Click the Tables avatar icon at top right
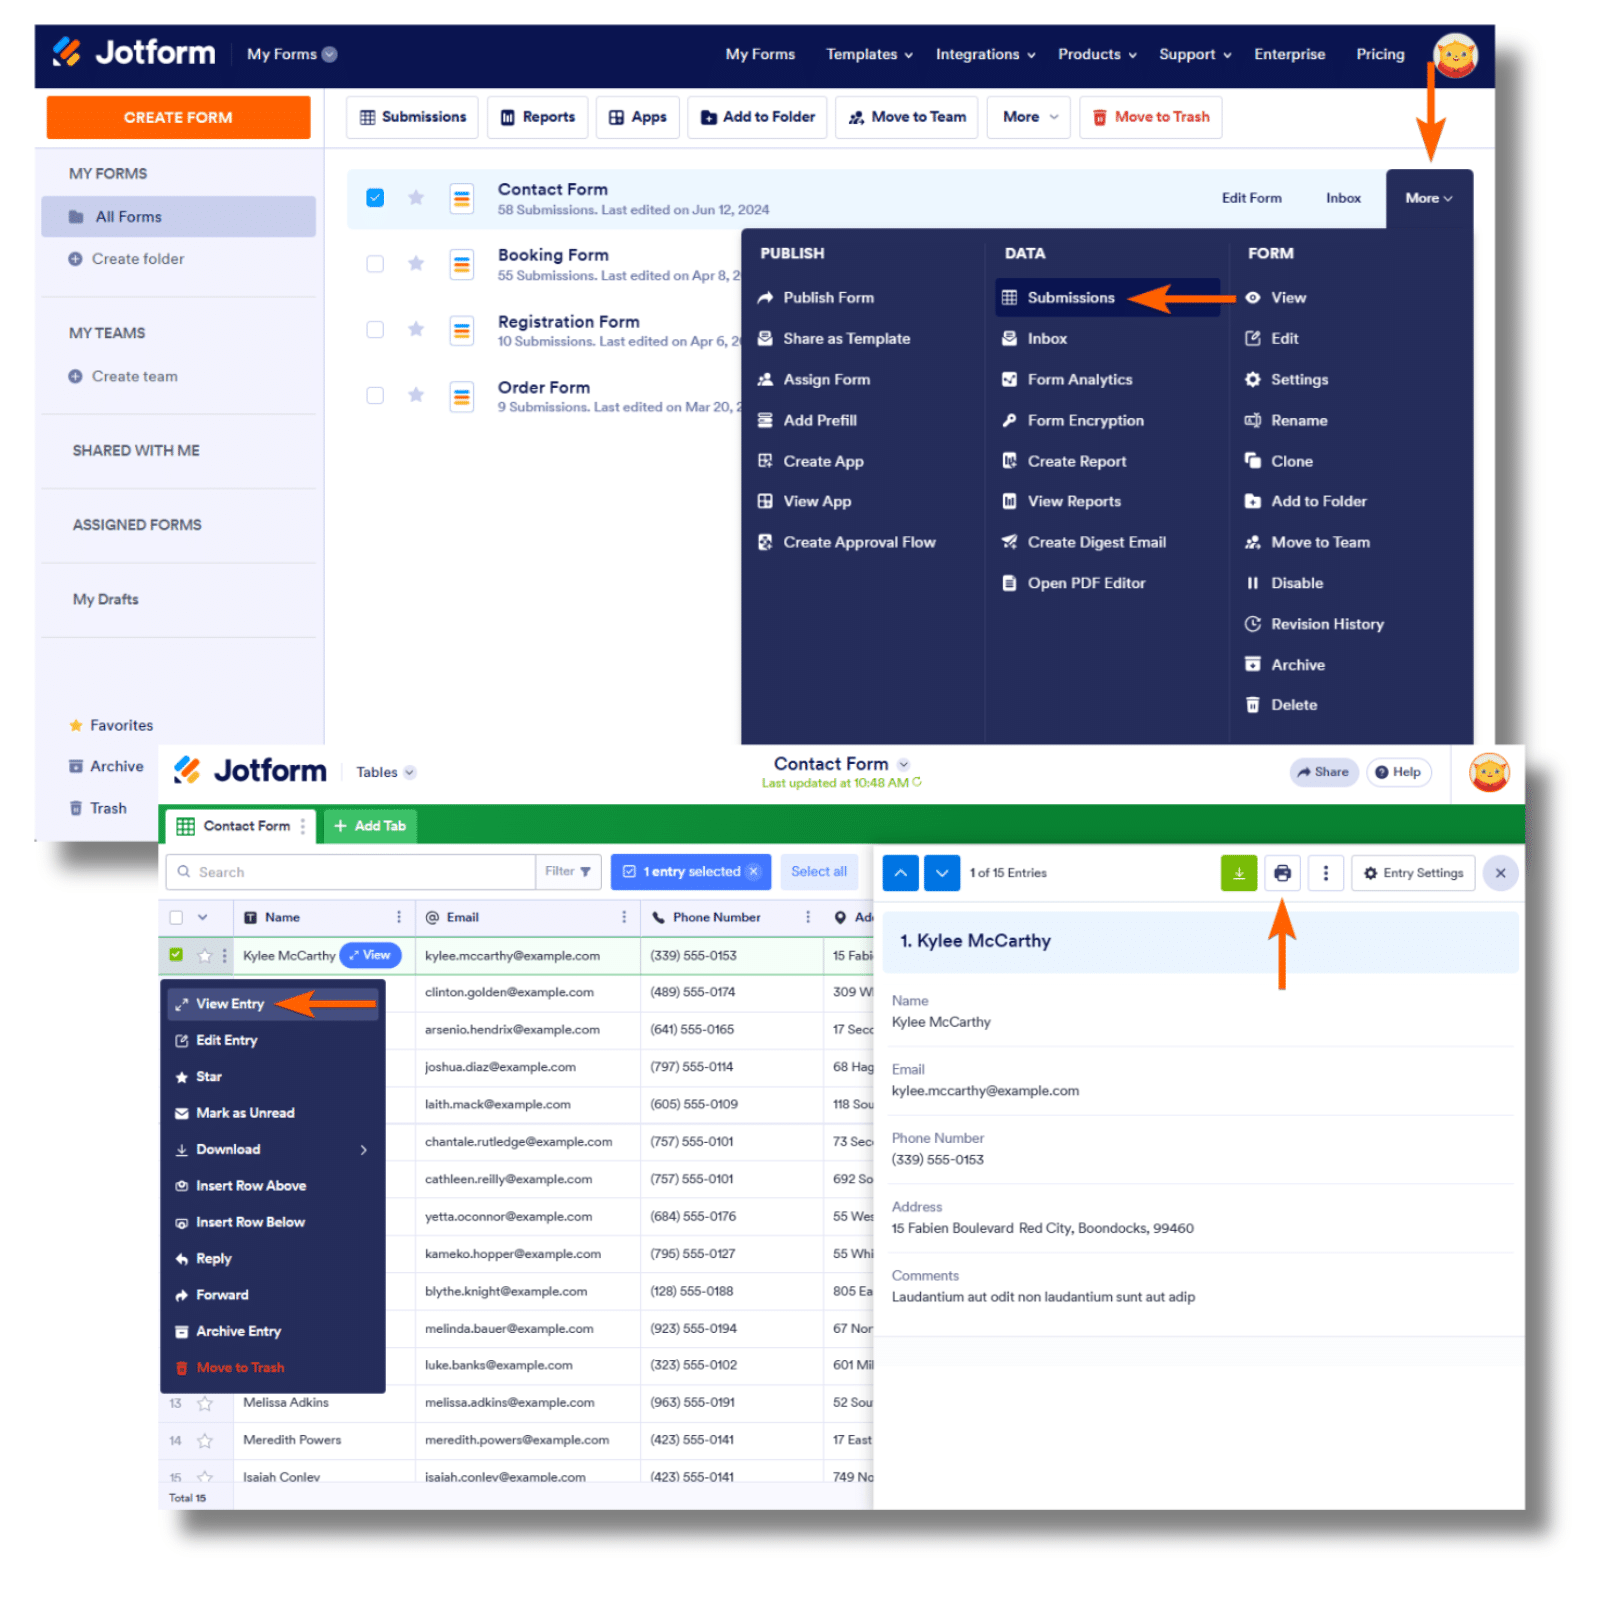The width and height of the screenshot is (1620, 1620). 1489,773
